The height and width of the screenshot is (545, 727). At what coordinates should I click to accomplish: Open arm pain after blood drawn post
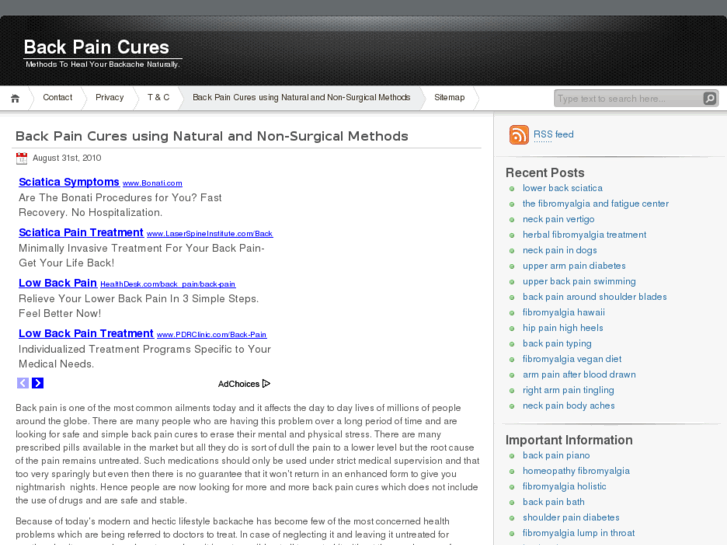(579, 375)
